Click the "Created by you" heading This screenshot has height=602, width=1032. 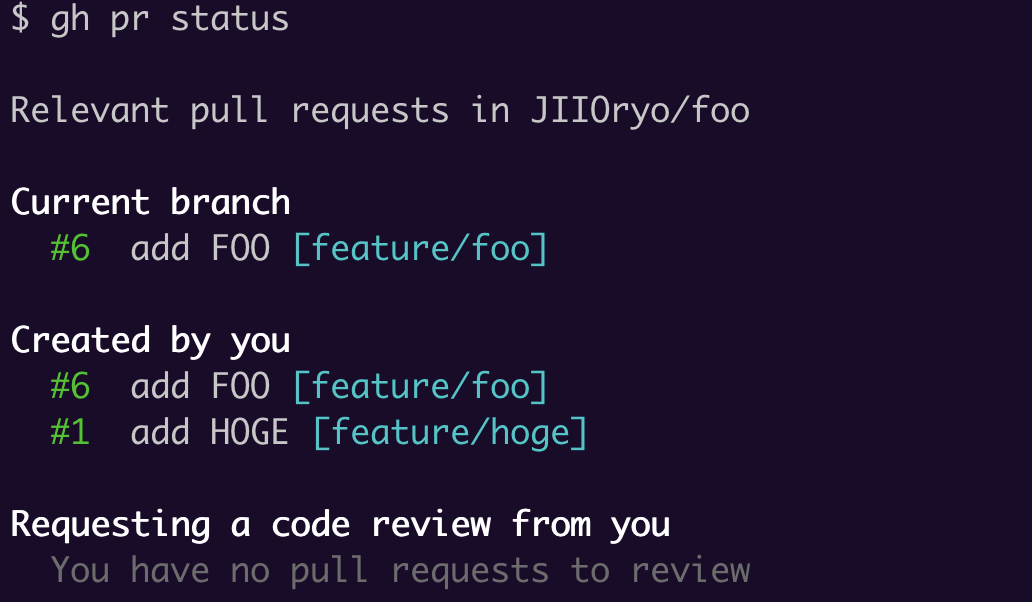point(150,340)
